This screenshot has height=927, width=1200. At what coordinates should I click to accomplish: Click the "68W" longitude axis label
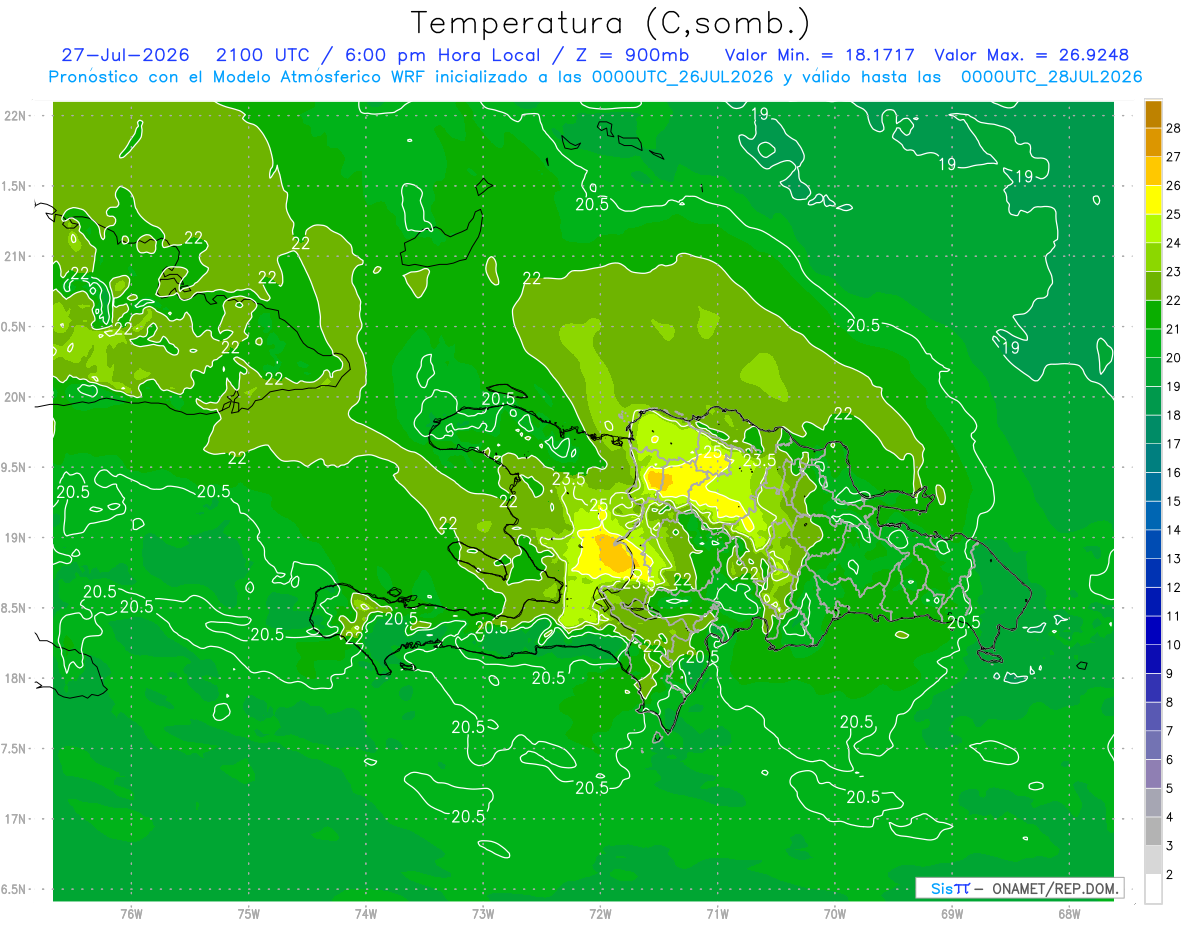[1069, 913]
